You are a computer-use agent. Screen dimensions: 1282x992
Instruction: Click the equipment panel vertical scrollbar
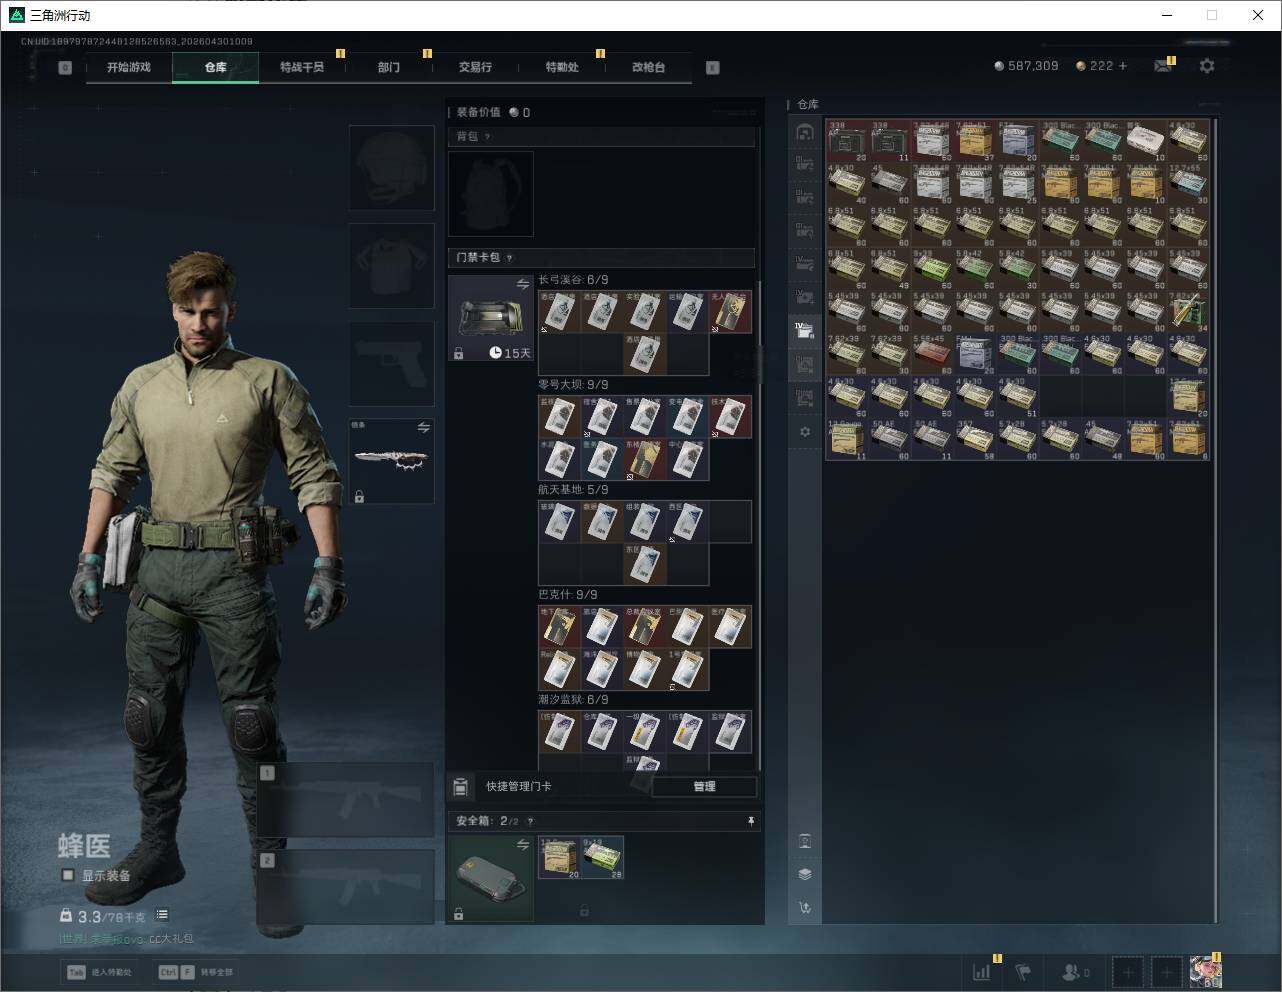(760, 525)
